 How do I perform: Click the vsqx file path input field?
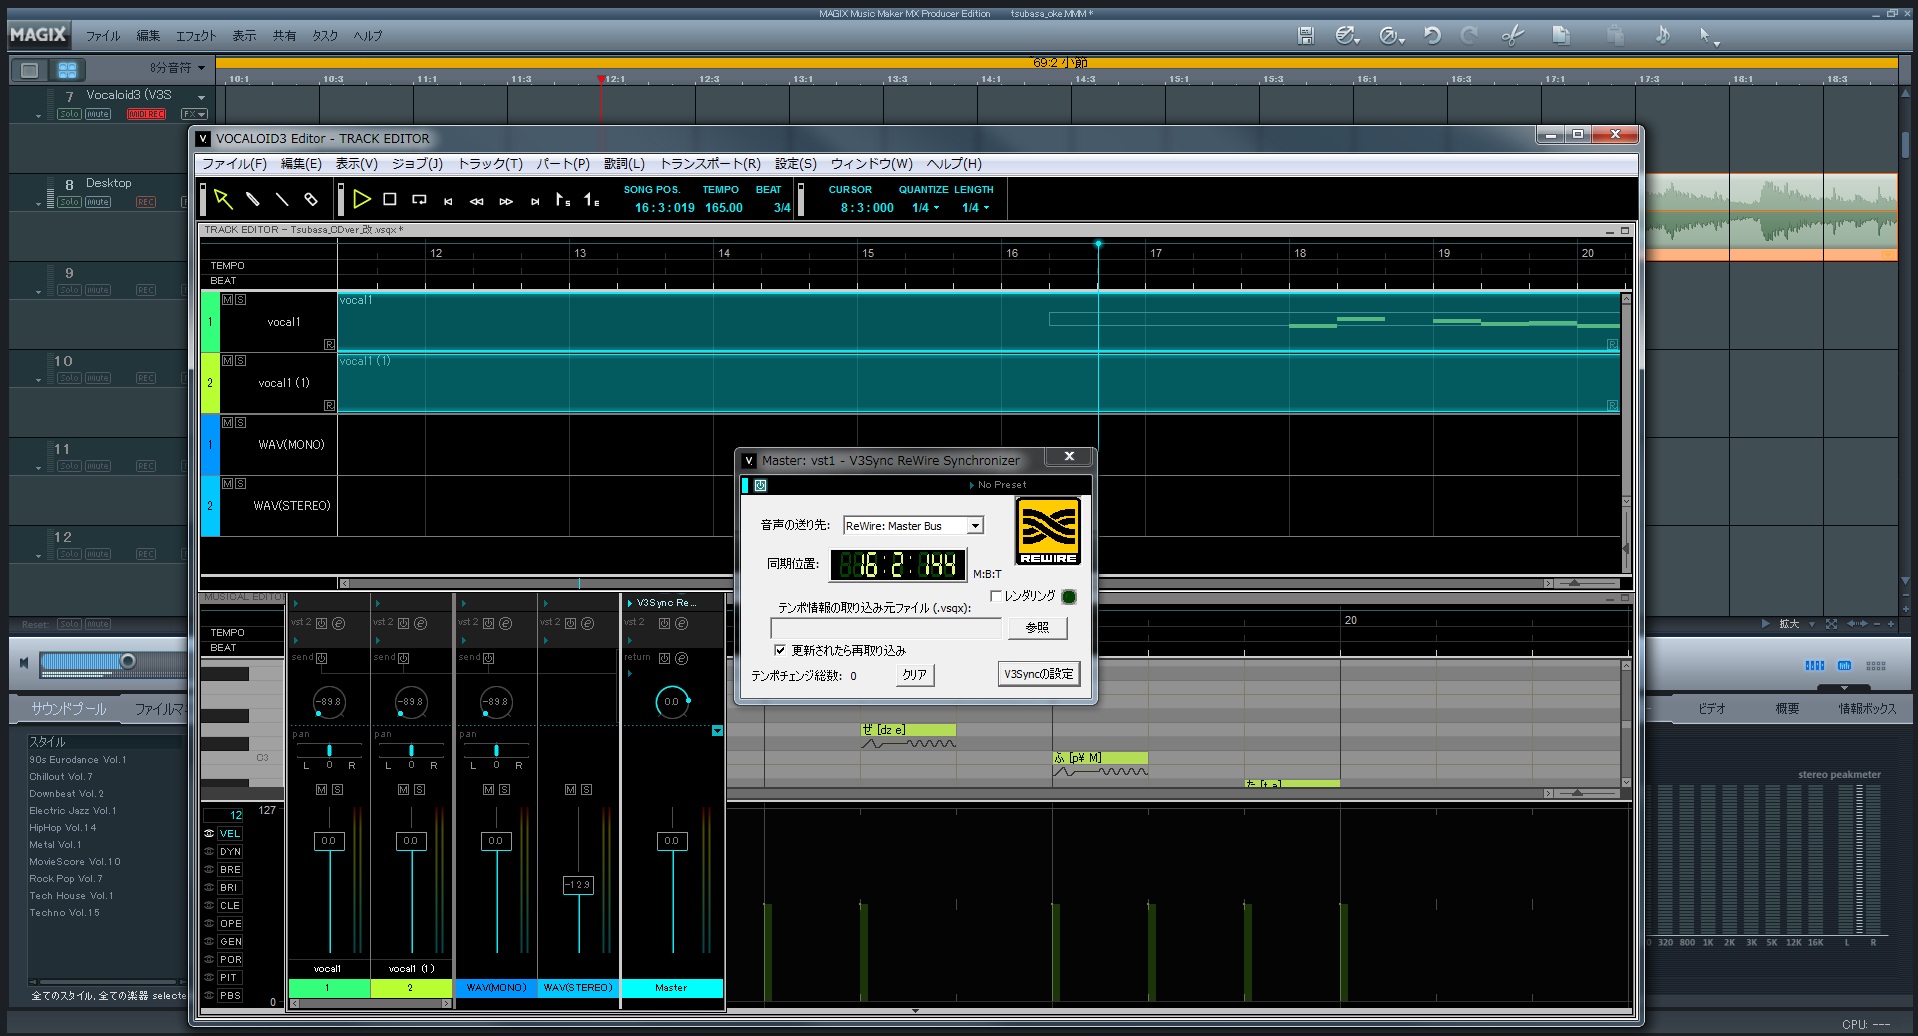(x=886, y=628)
